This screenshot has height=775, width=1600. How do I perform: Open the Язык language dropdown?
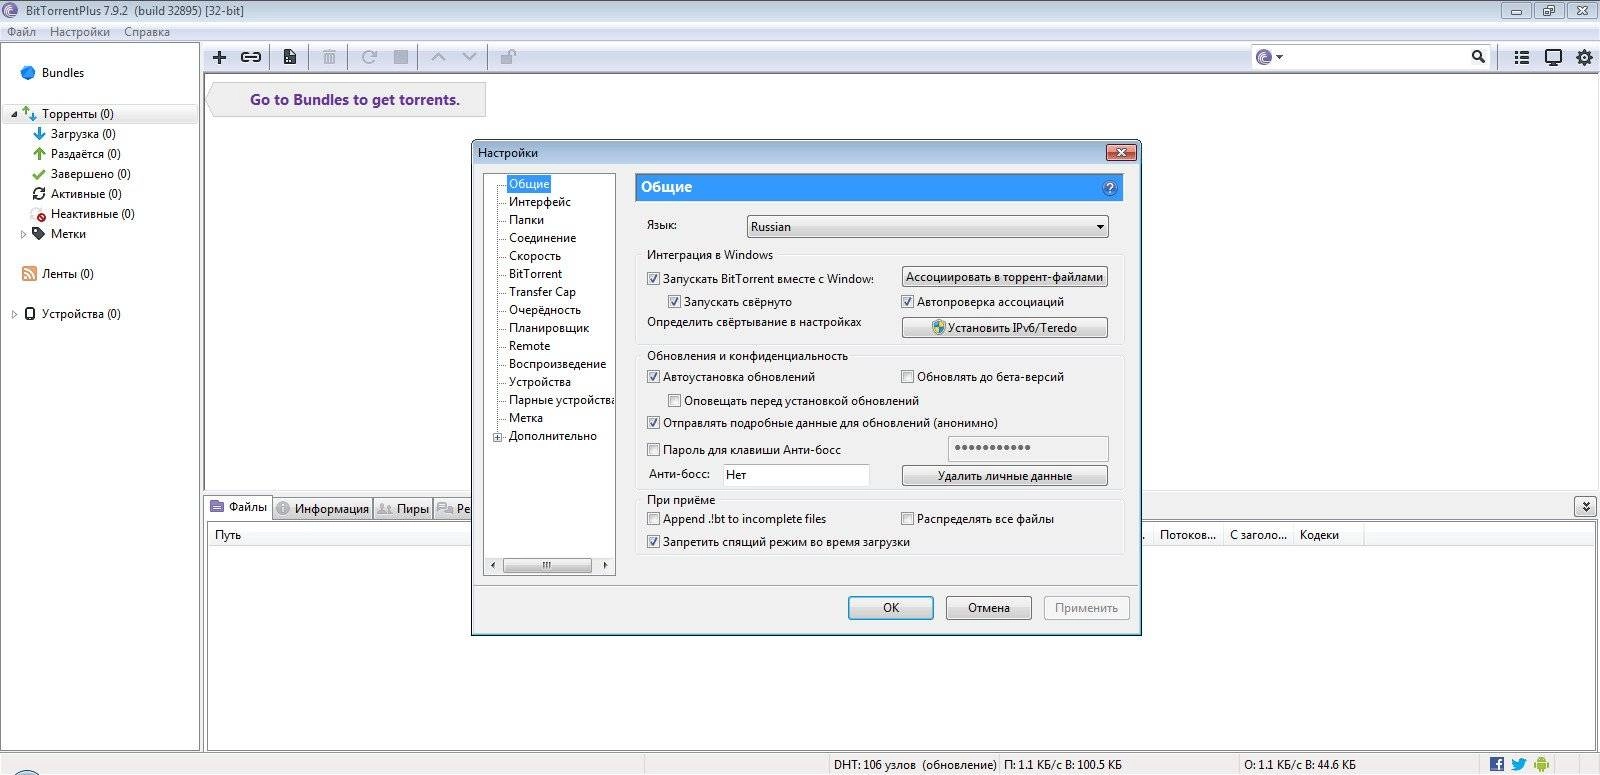928,227
